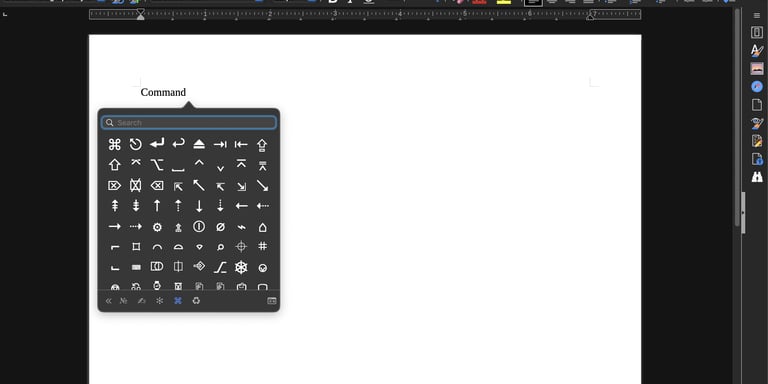Insert the Caps Lock arrow symbol

tap(262, 145)
